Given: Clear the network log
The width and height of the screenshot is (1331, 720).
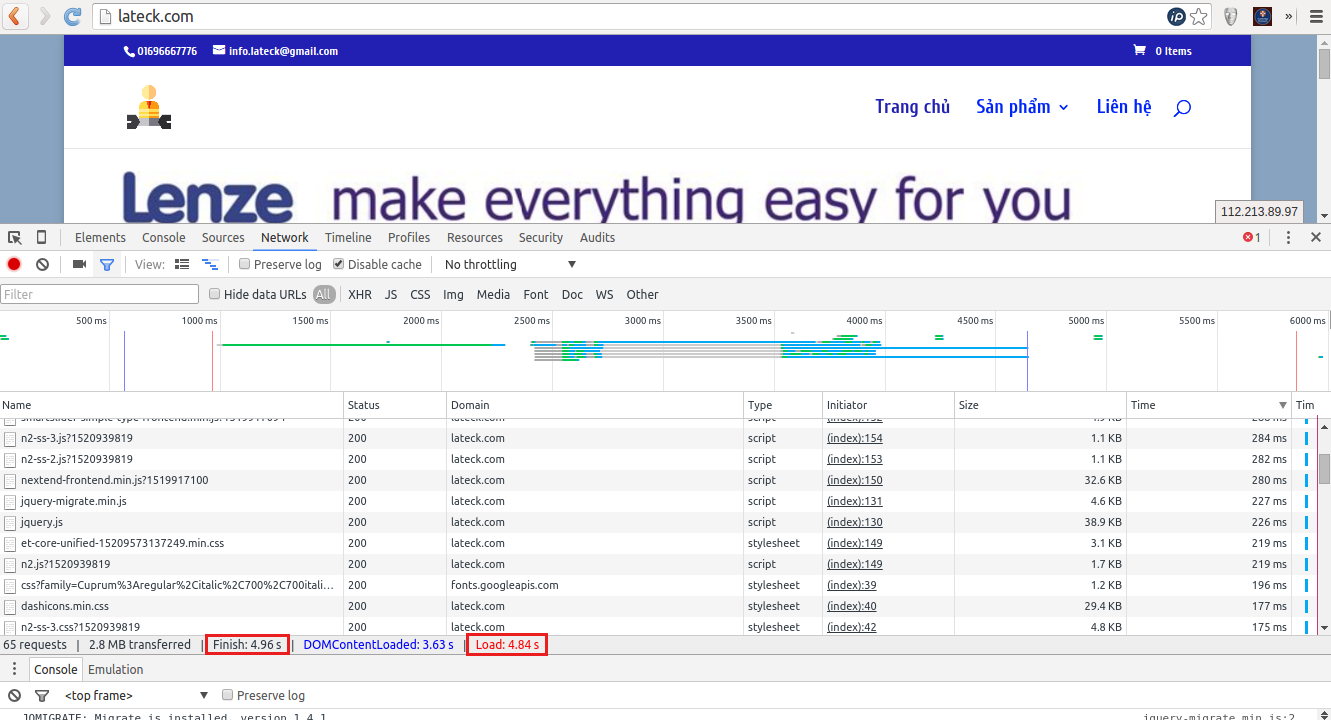Looking at the screenshot, I should [x=42, y=265].
